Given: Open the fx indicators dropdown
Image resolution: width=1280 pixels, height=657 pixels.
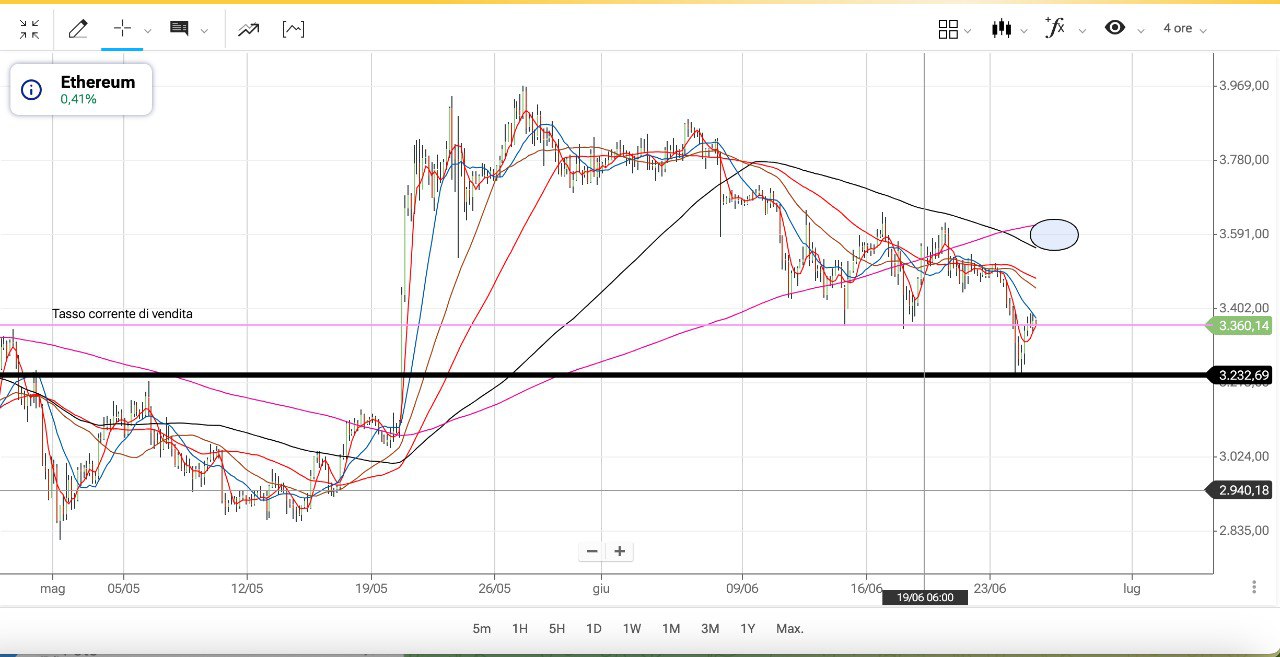Looking at the screenshot, I should click(1061, 29).
